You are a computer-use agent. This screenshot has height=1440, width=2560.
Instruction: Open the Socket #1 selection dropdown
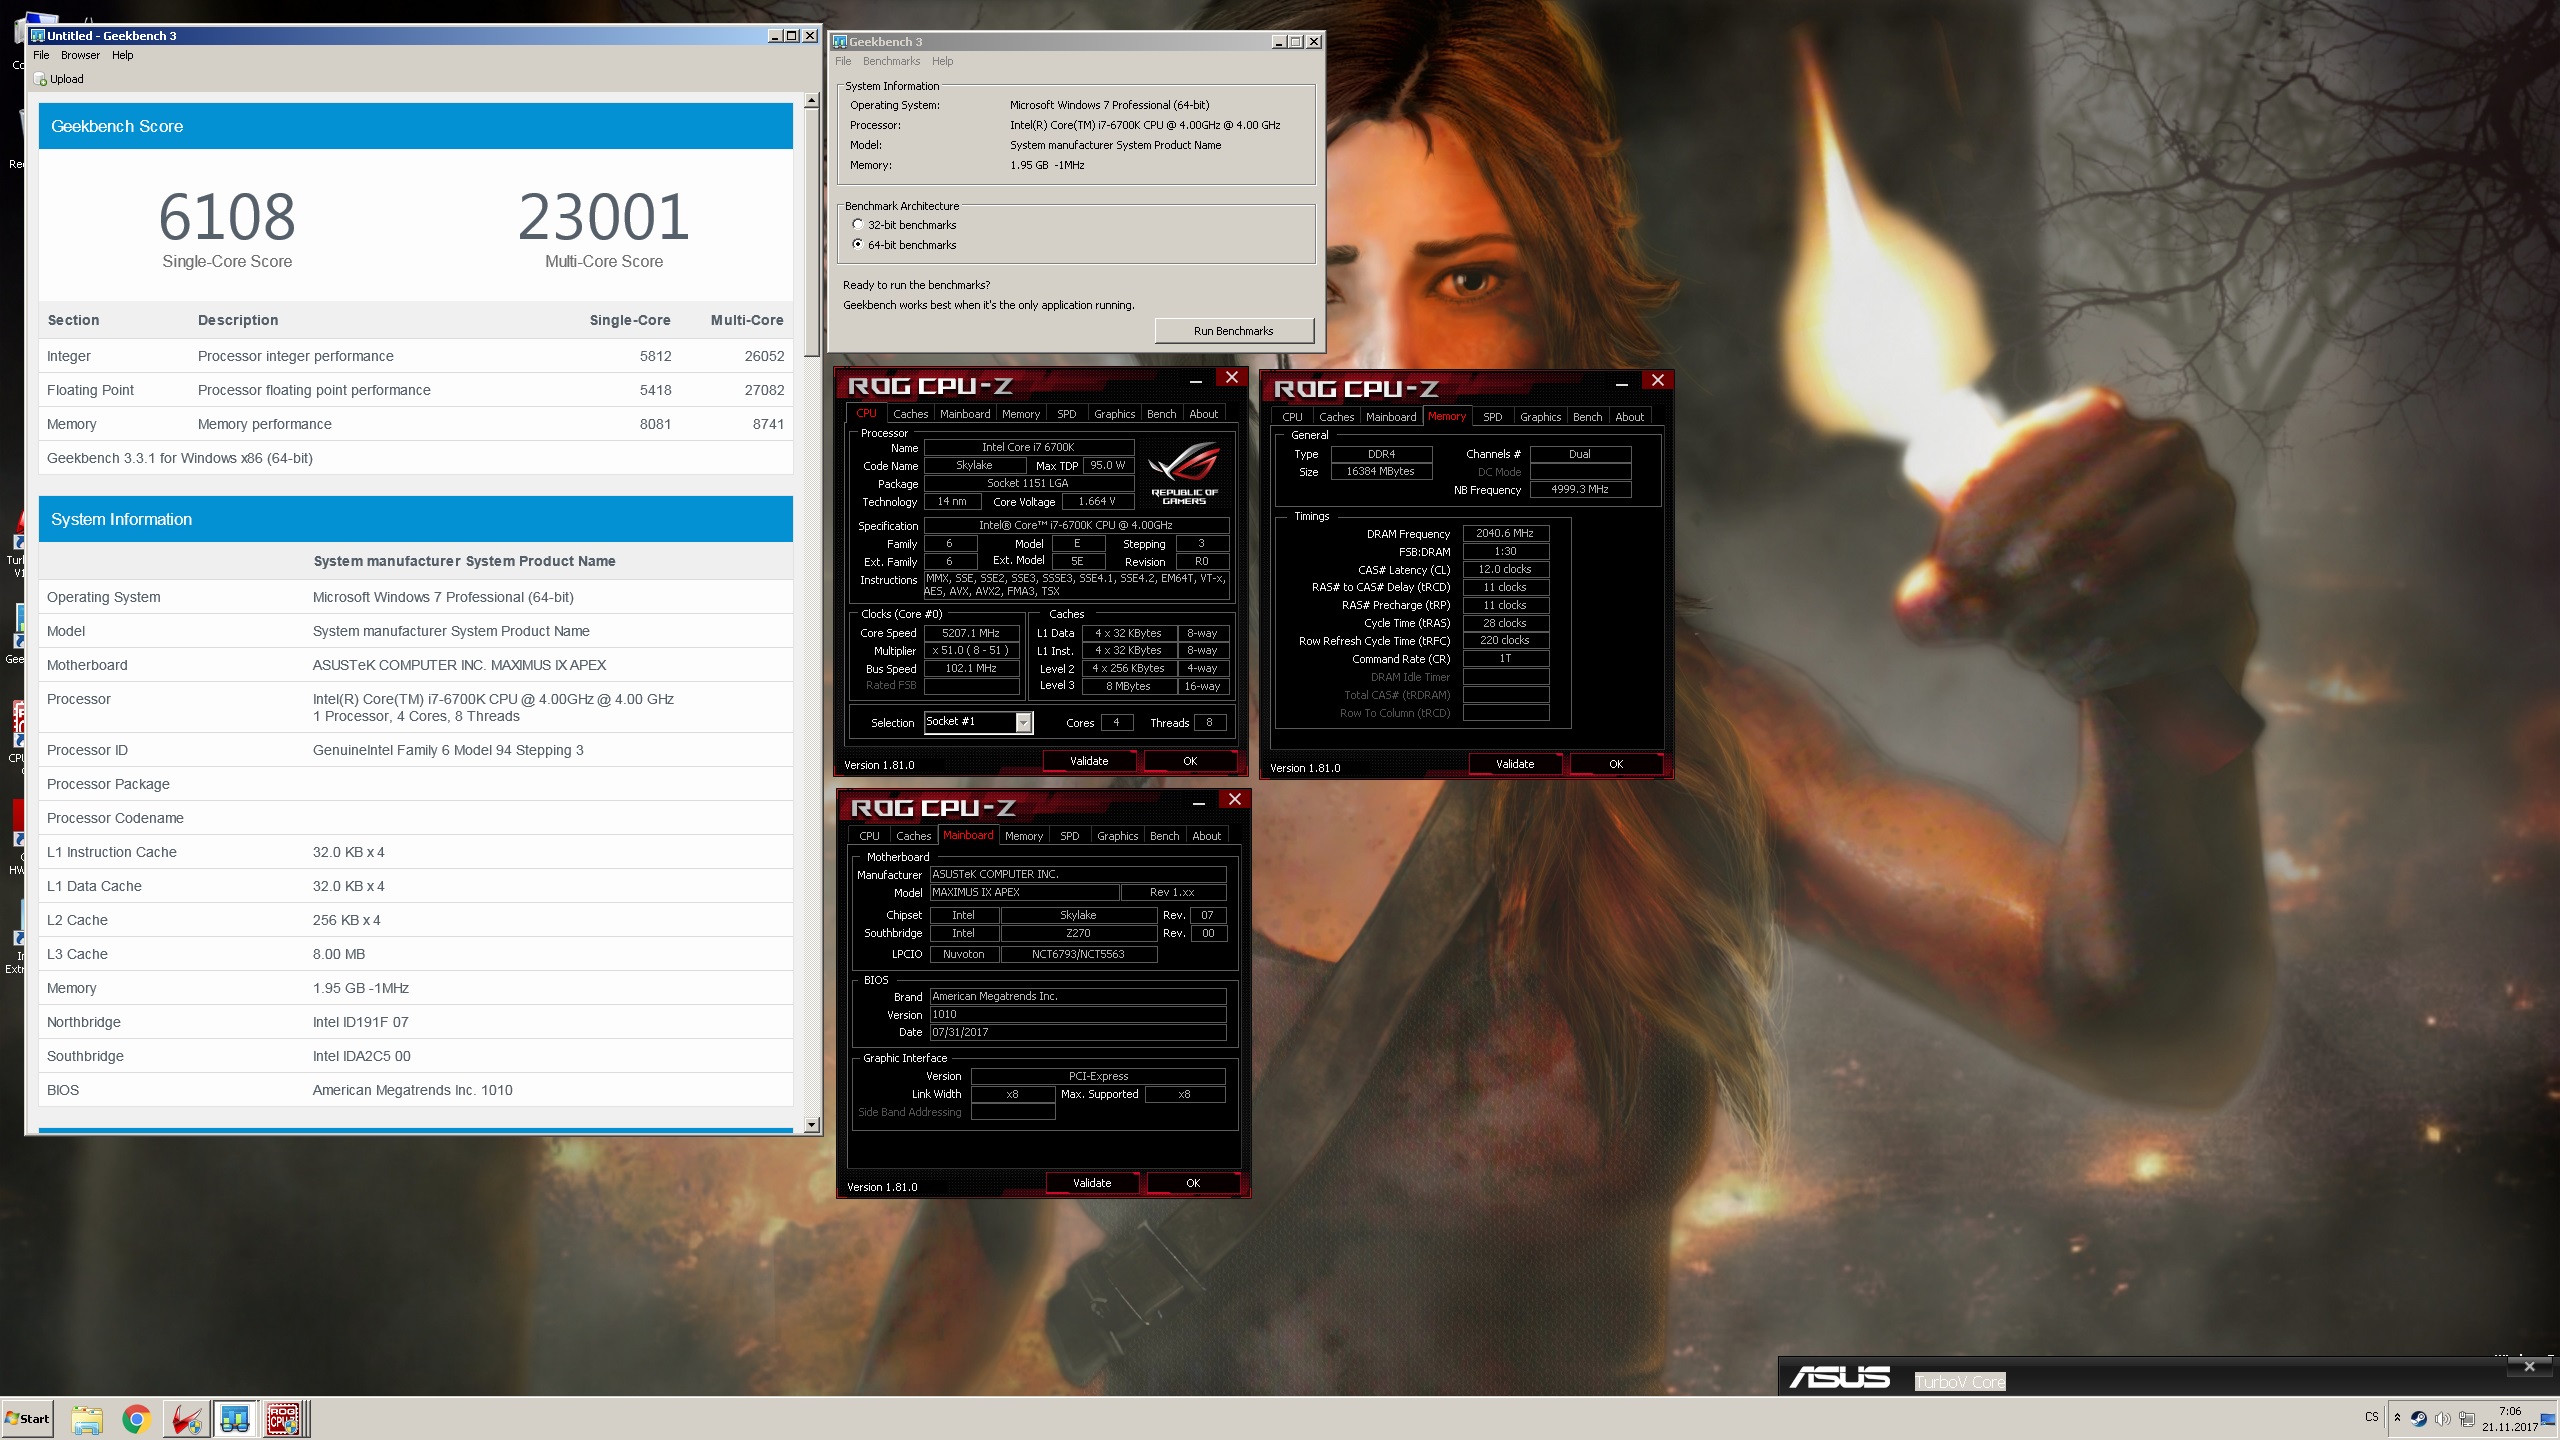click(x=1023, y=722)
